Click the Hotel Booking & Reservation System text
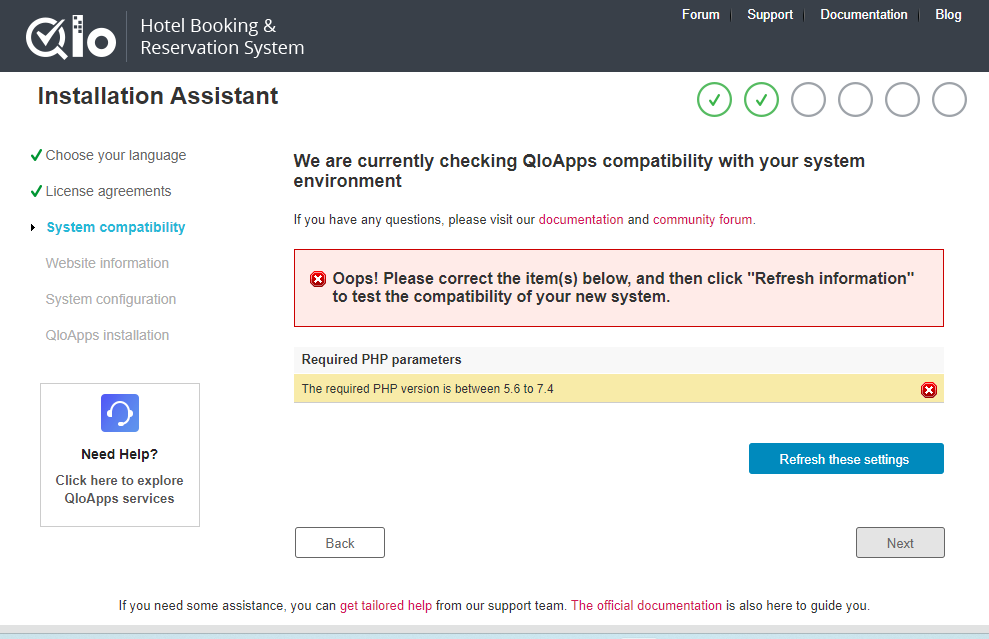The width and height of the screenshot is (989, 639). click(222, 37)
